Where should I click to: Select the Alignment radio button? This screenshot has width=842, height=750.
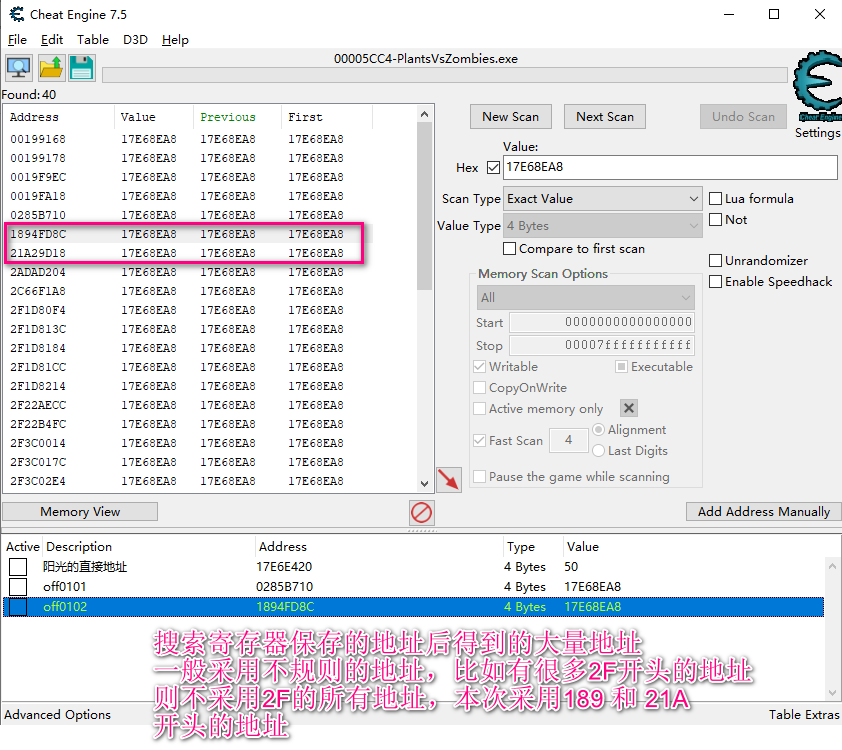coord(598,429)
